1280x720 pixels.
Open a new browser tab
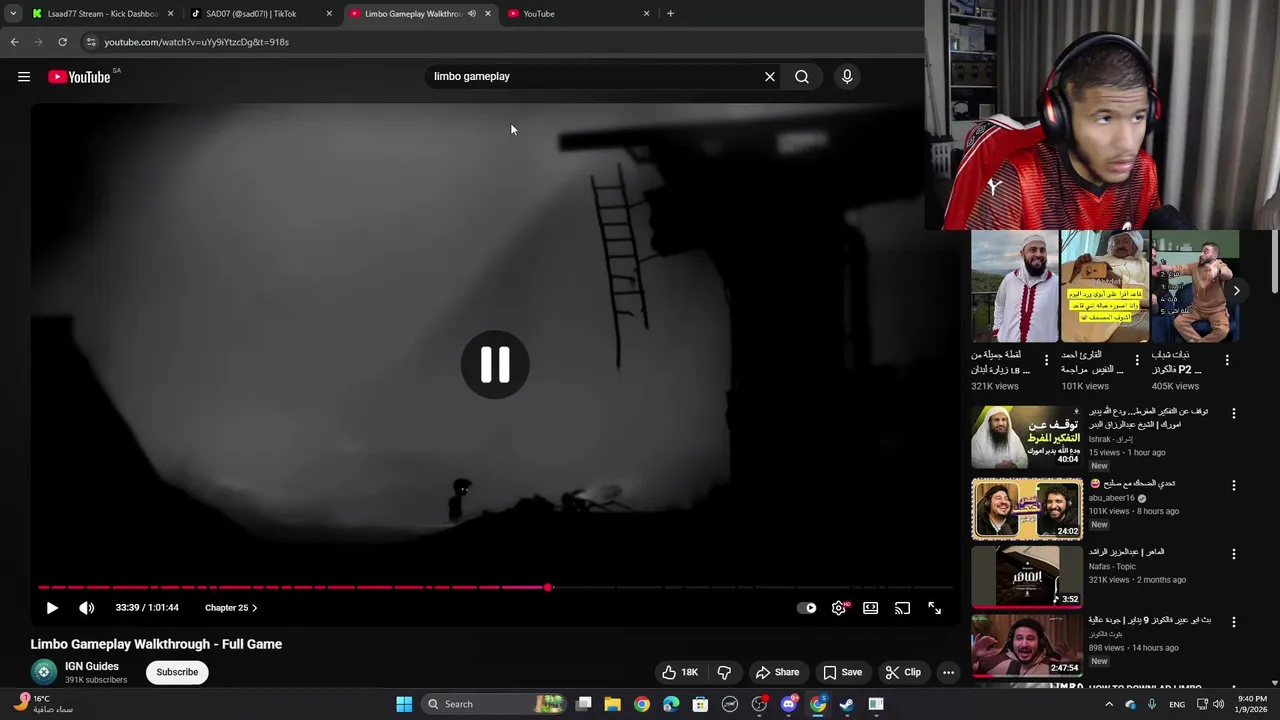pyautogui.click(x=670, y=14)
